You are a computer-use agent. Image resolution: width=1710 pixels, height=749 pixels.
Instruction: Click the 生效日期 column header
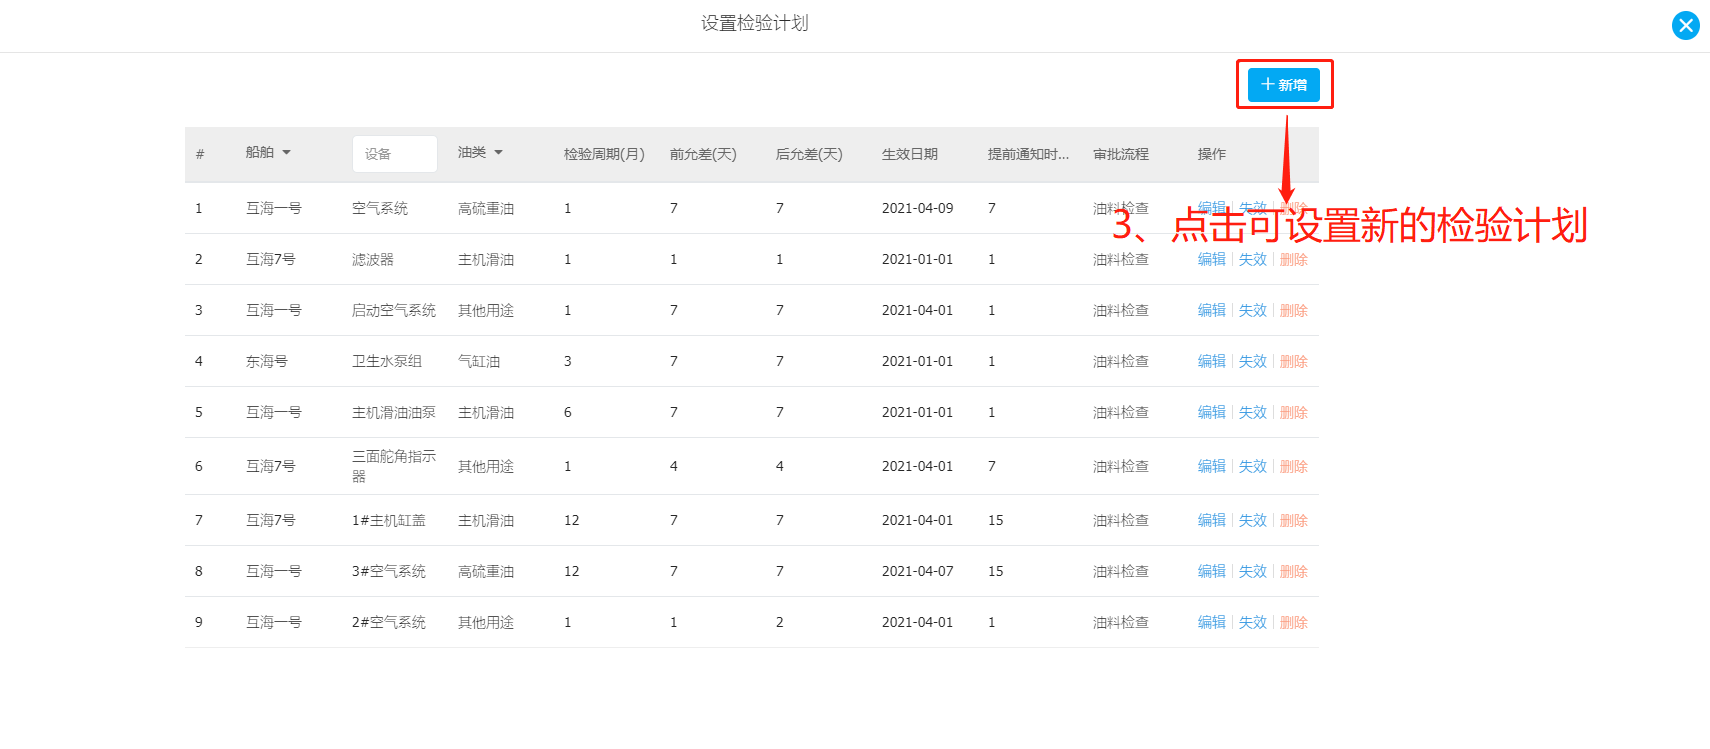[x=910, y=154]
